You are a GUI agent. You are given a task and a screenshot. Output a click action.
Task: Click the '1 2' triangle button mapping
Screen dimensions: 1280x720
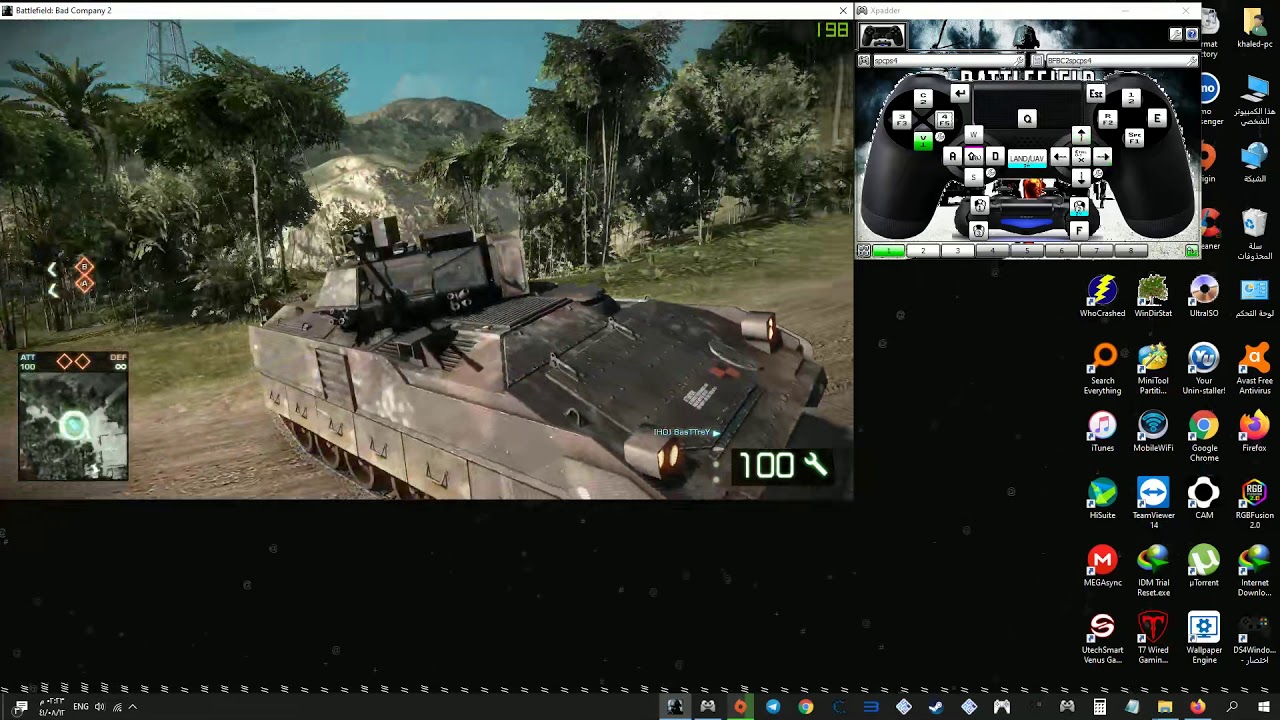click(1131, 98)
